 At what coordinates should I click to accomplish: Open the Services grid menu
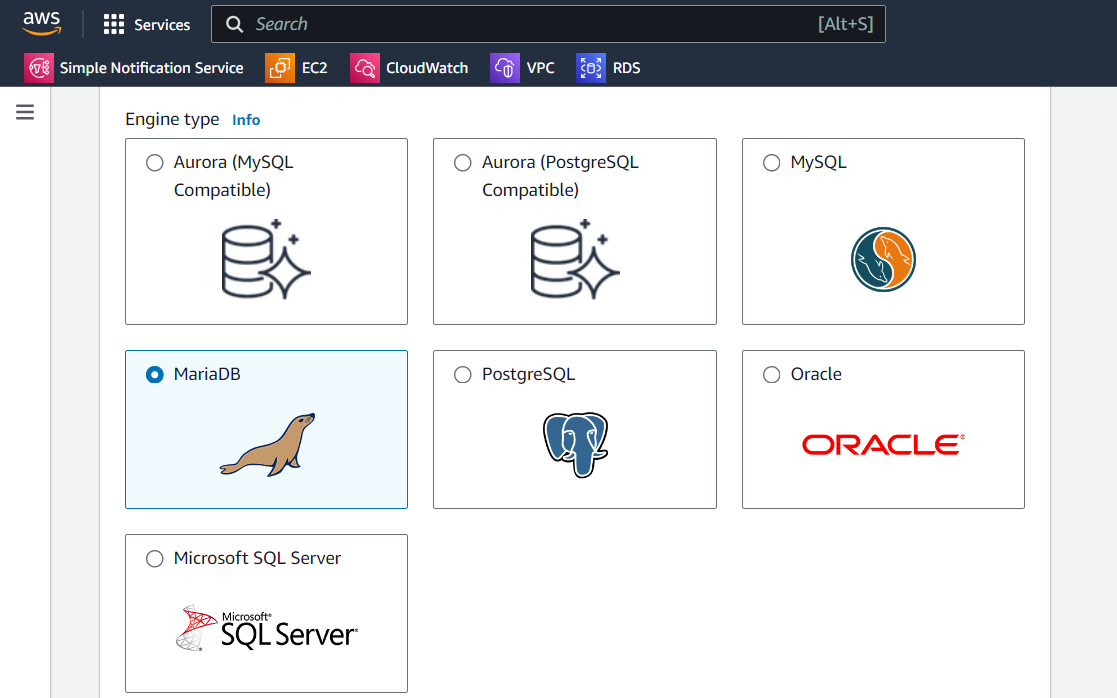coord(113,24)
